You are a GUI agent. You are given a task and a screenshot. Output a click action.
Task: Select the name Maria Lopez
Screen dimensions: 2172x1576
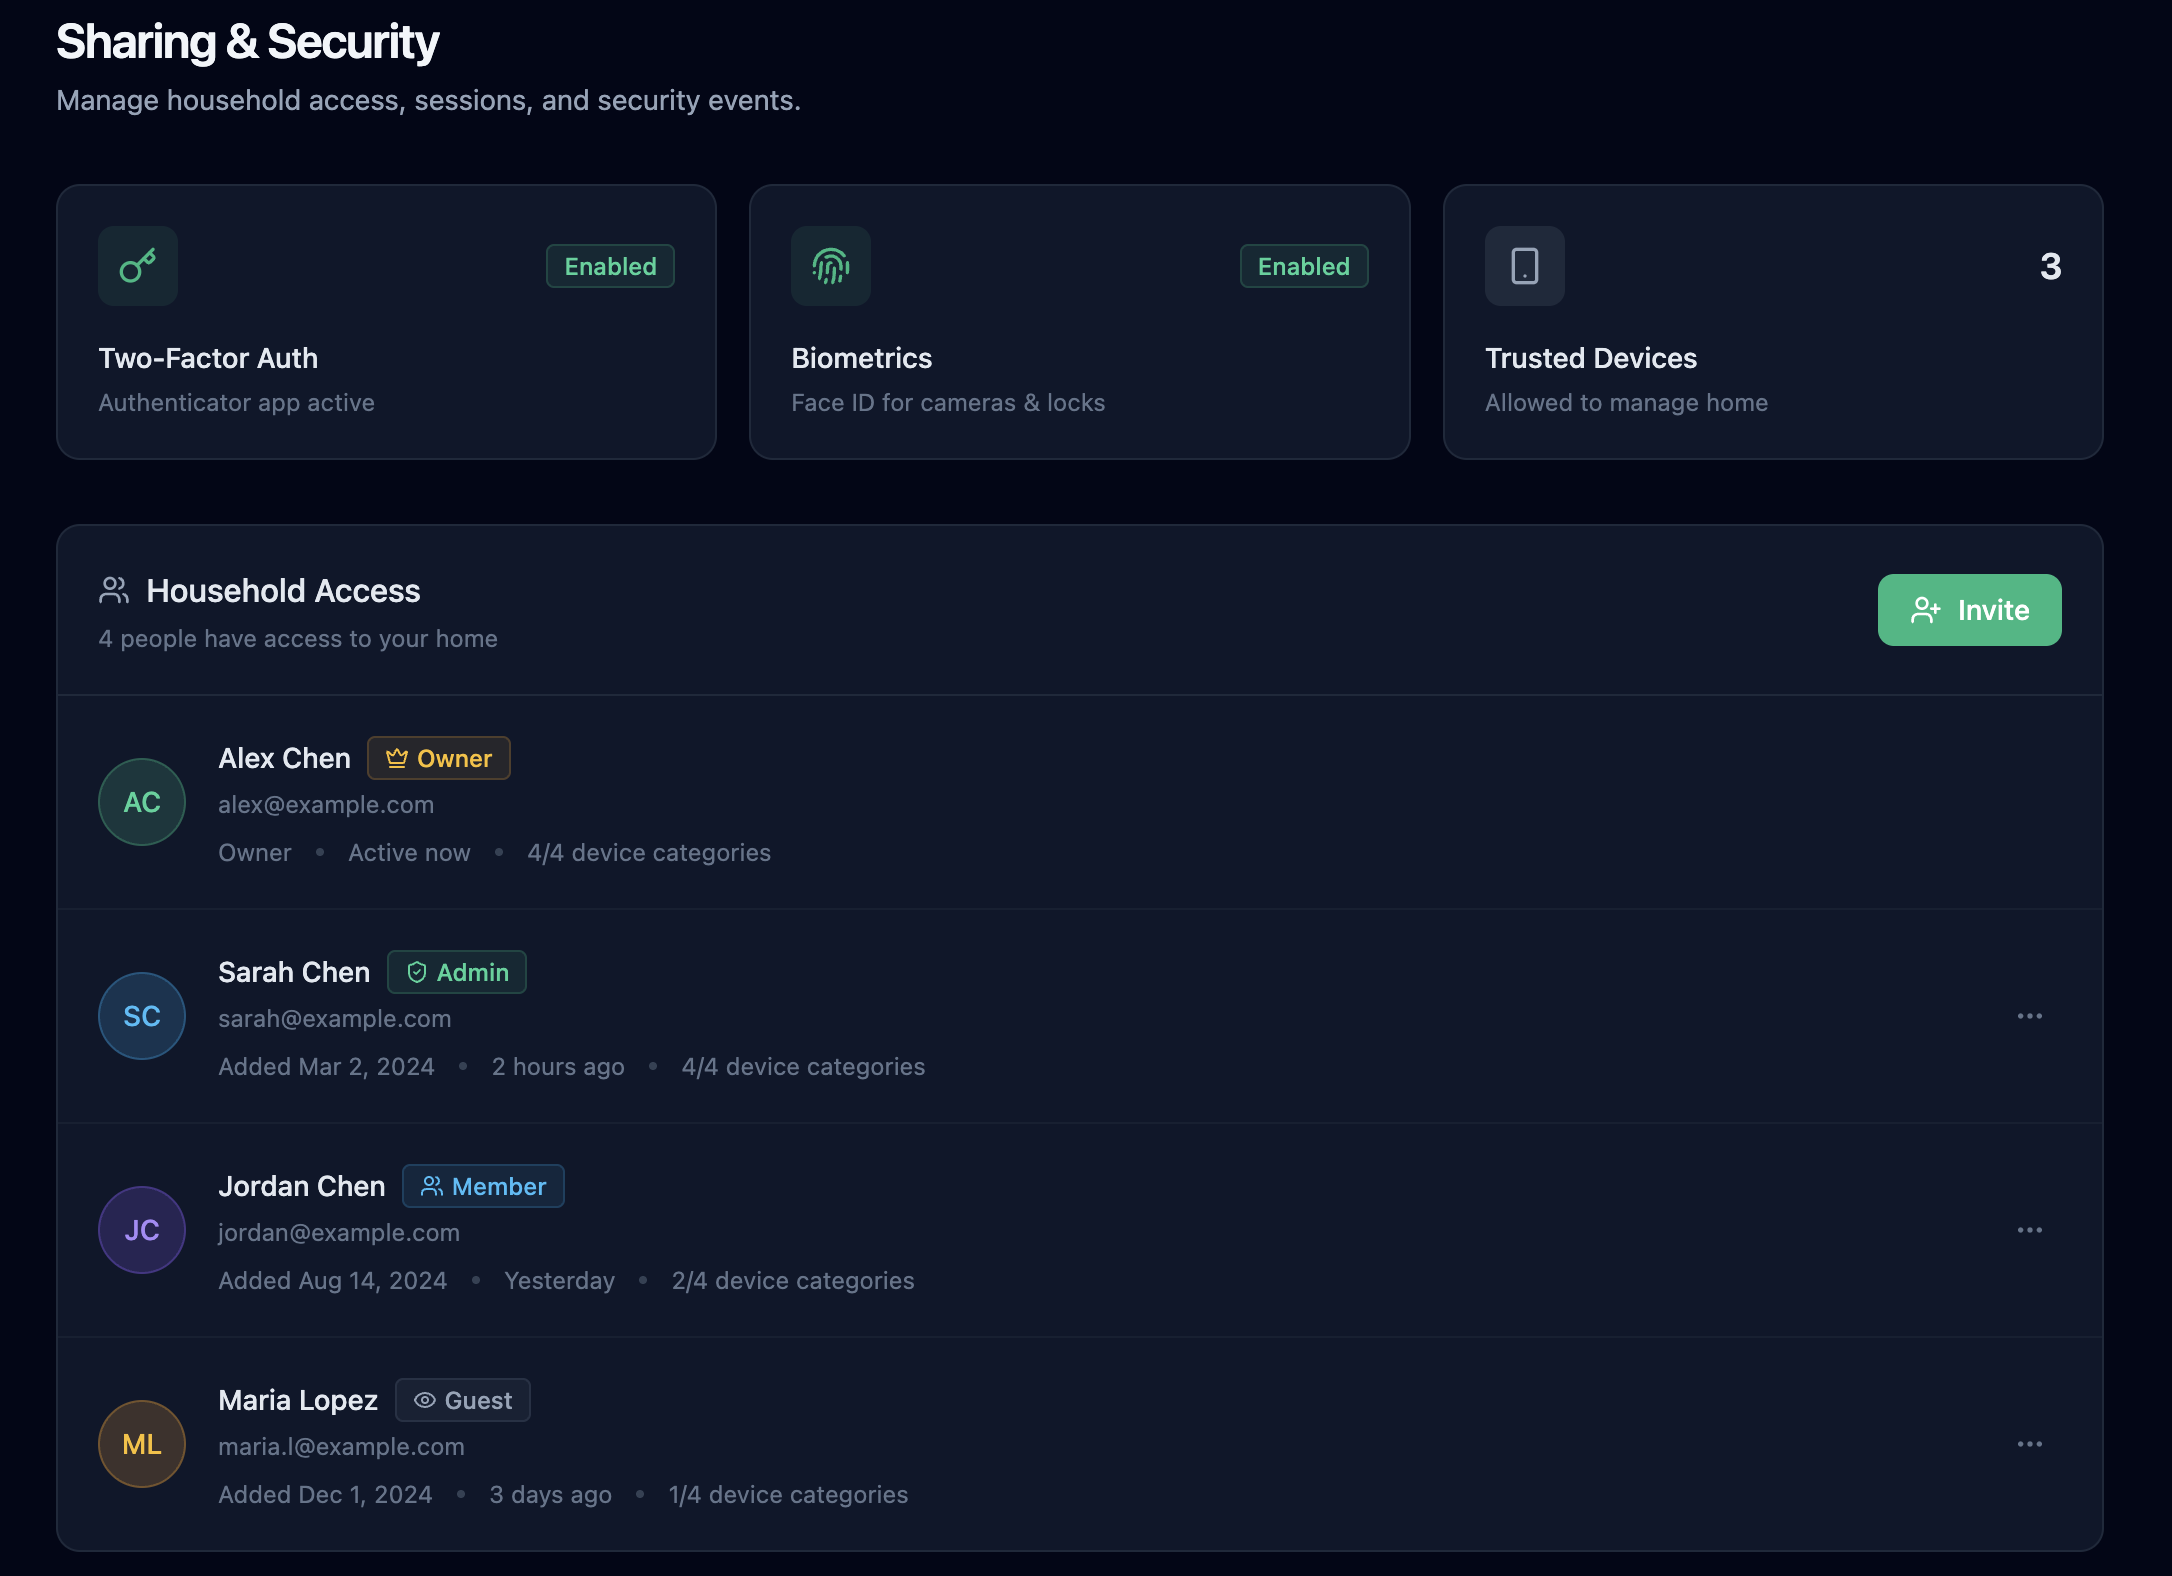coord(298,1400)
